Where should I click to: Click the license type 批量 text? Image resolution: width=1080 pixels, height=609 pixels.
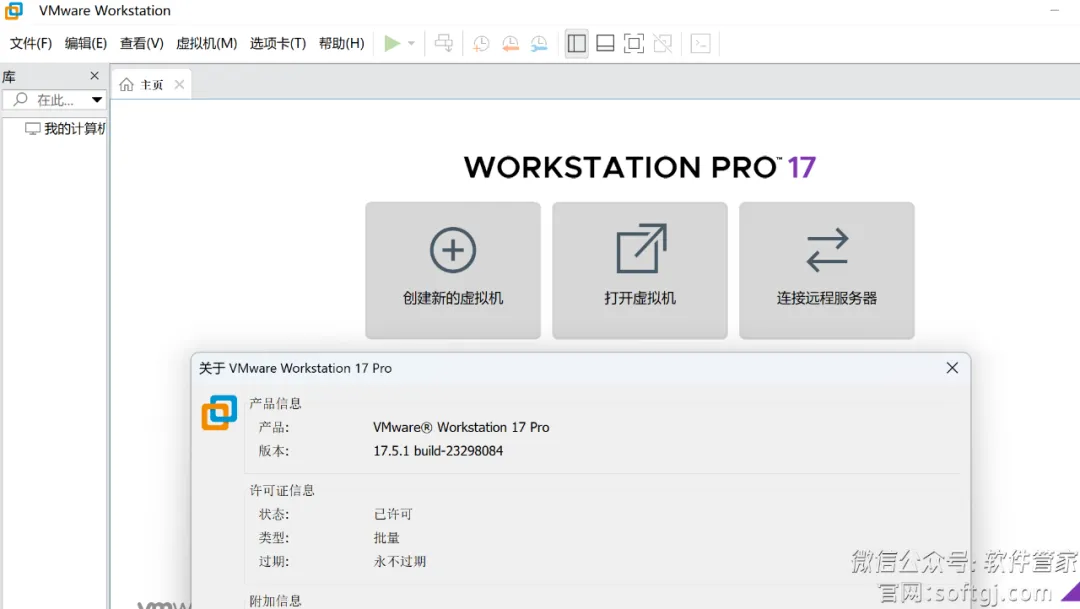click(x=386, y=537)
